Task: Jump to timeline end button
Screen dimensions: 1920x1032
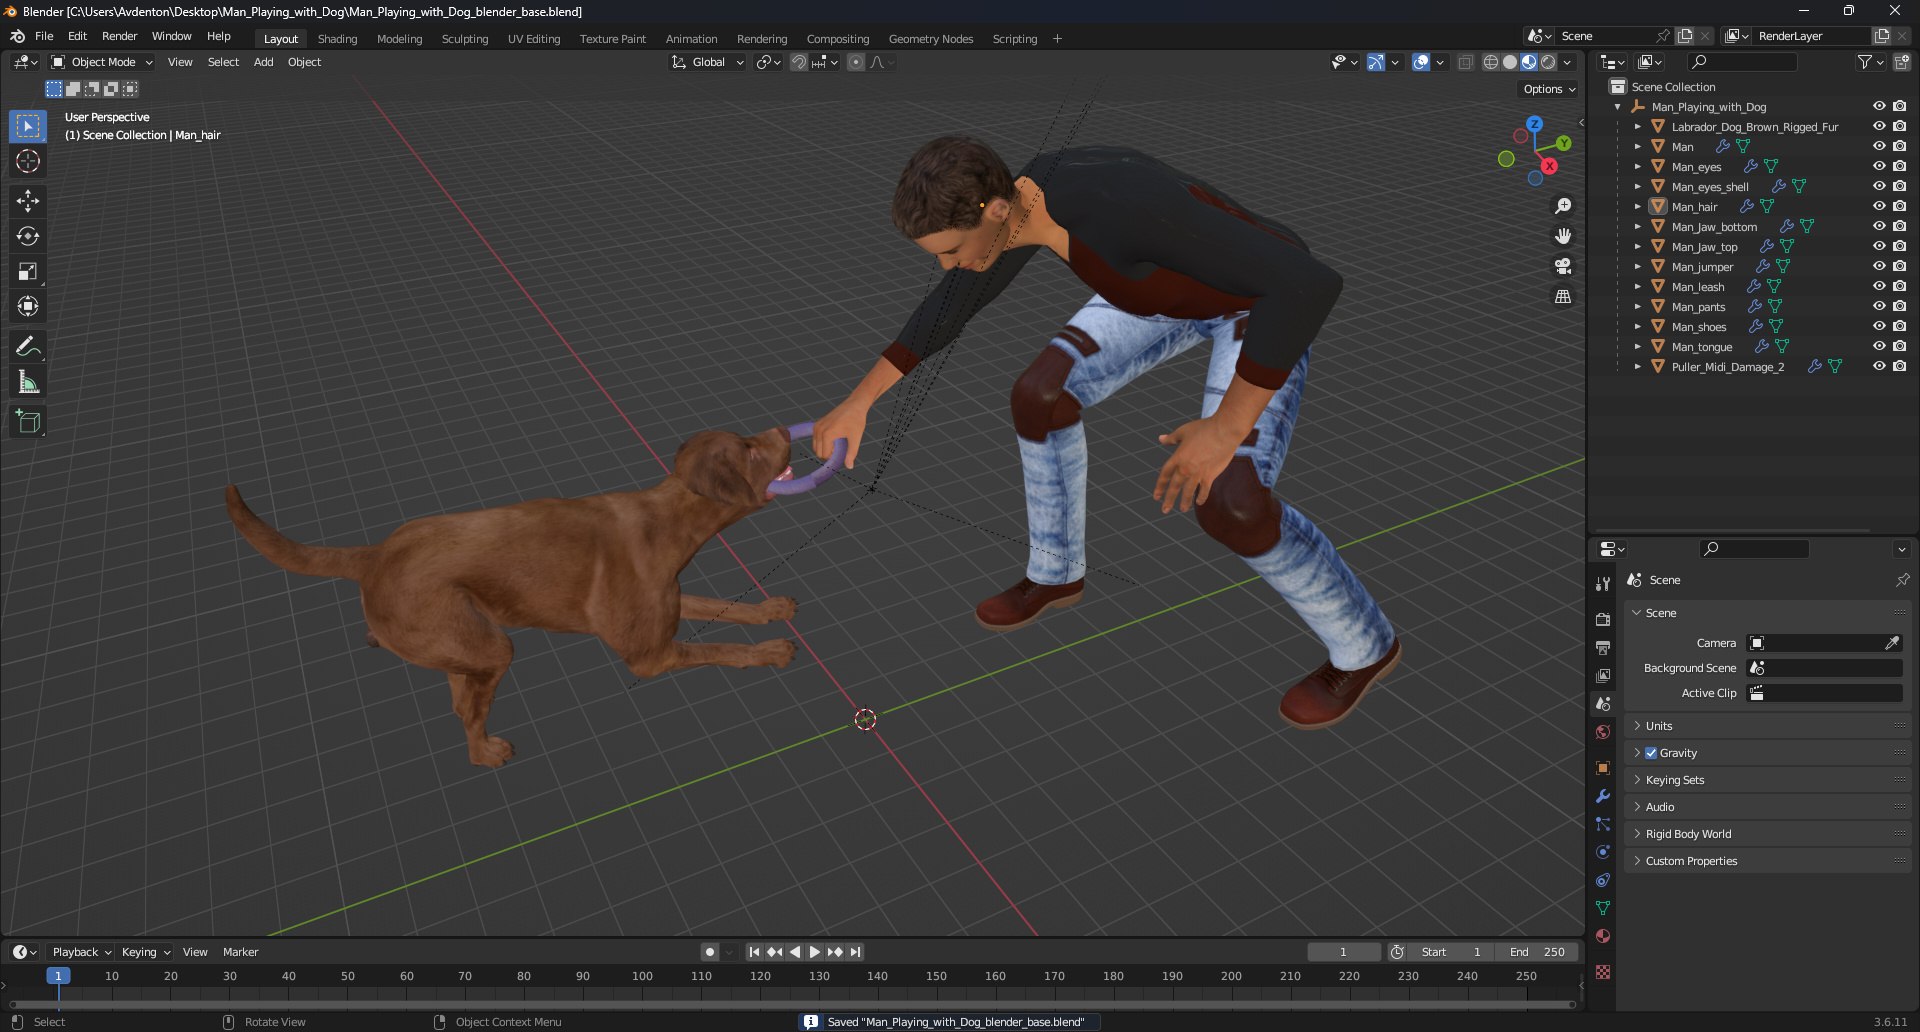Action: click(855, 952)
